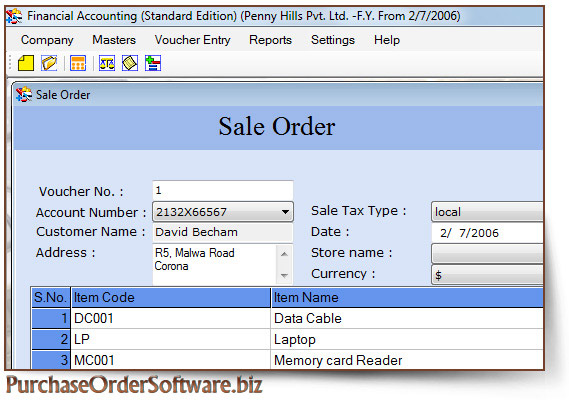
Task: Click the Address box scroll down arrow
Action: [284, 276]
